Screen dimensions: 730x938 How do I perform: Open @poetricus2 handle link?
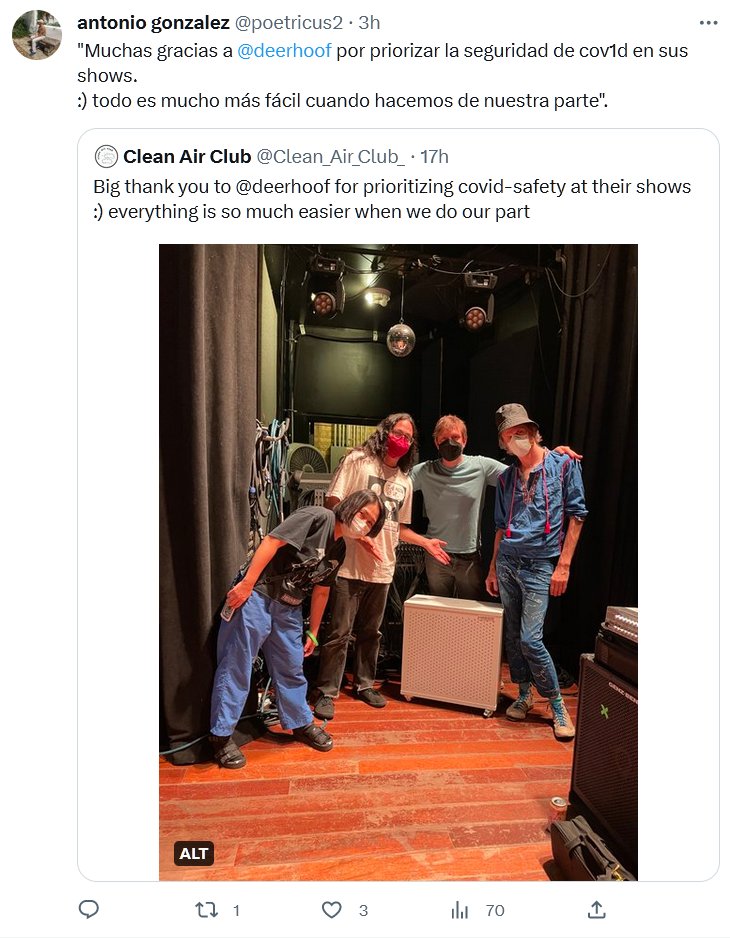click(x=288, y=23)
